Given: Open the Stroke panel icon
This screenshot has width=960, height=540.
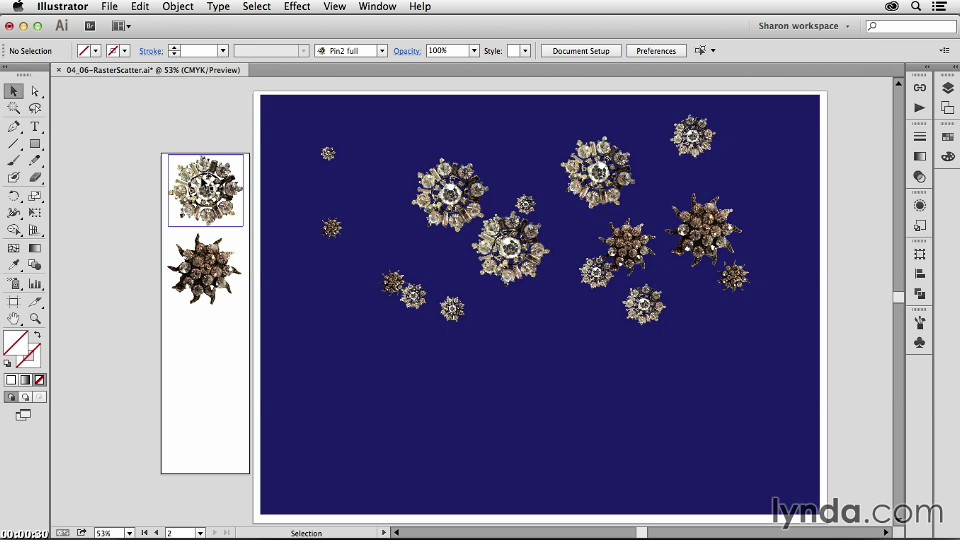Looking at the screenshot, I should coord(919,137).
